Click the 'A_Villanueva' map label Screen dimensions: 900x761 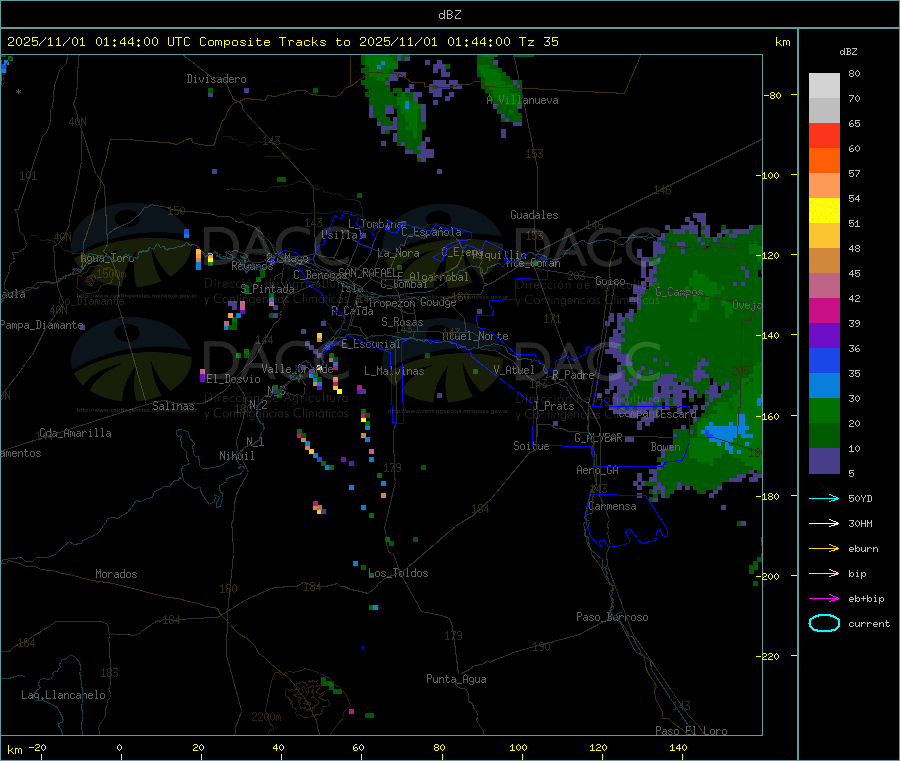pyautogui.click(x=522, y=100)
